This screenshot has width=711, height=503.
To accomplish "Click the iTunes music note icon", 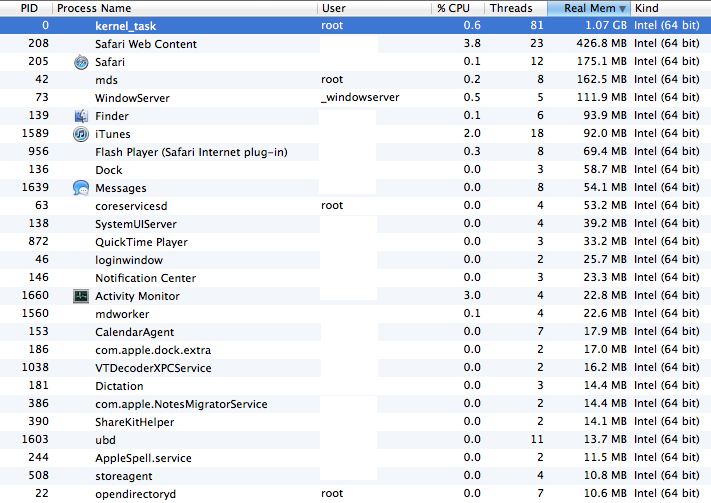I will pyautogui.click(x=81, y=134).
